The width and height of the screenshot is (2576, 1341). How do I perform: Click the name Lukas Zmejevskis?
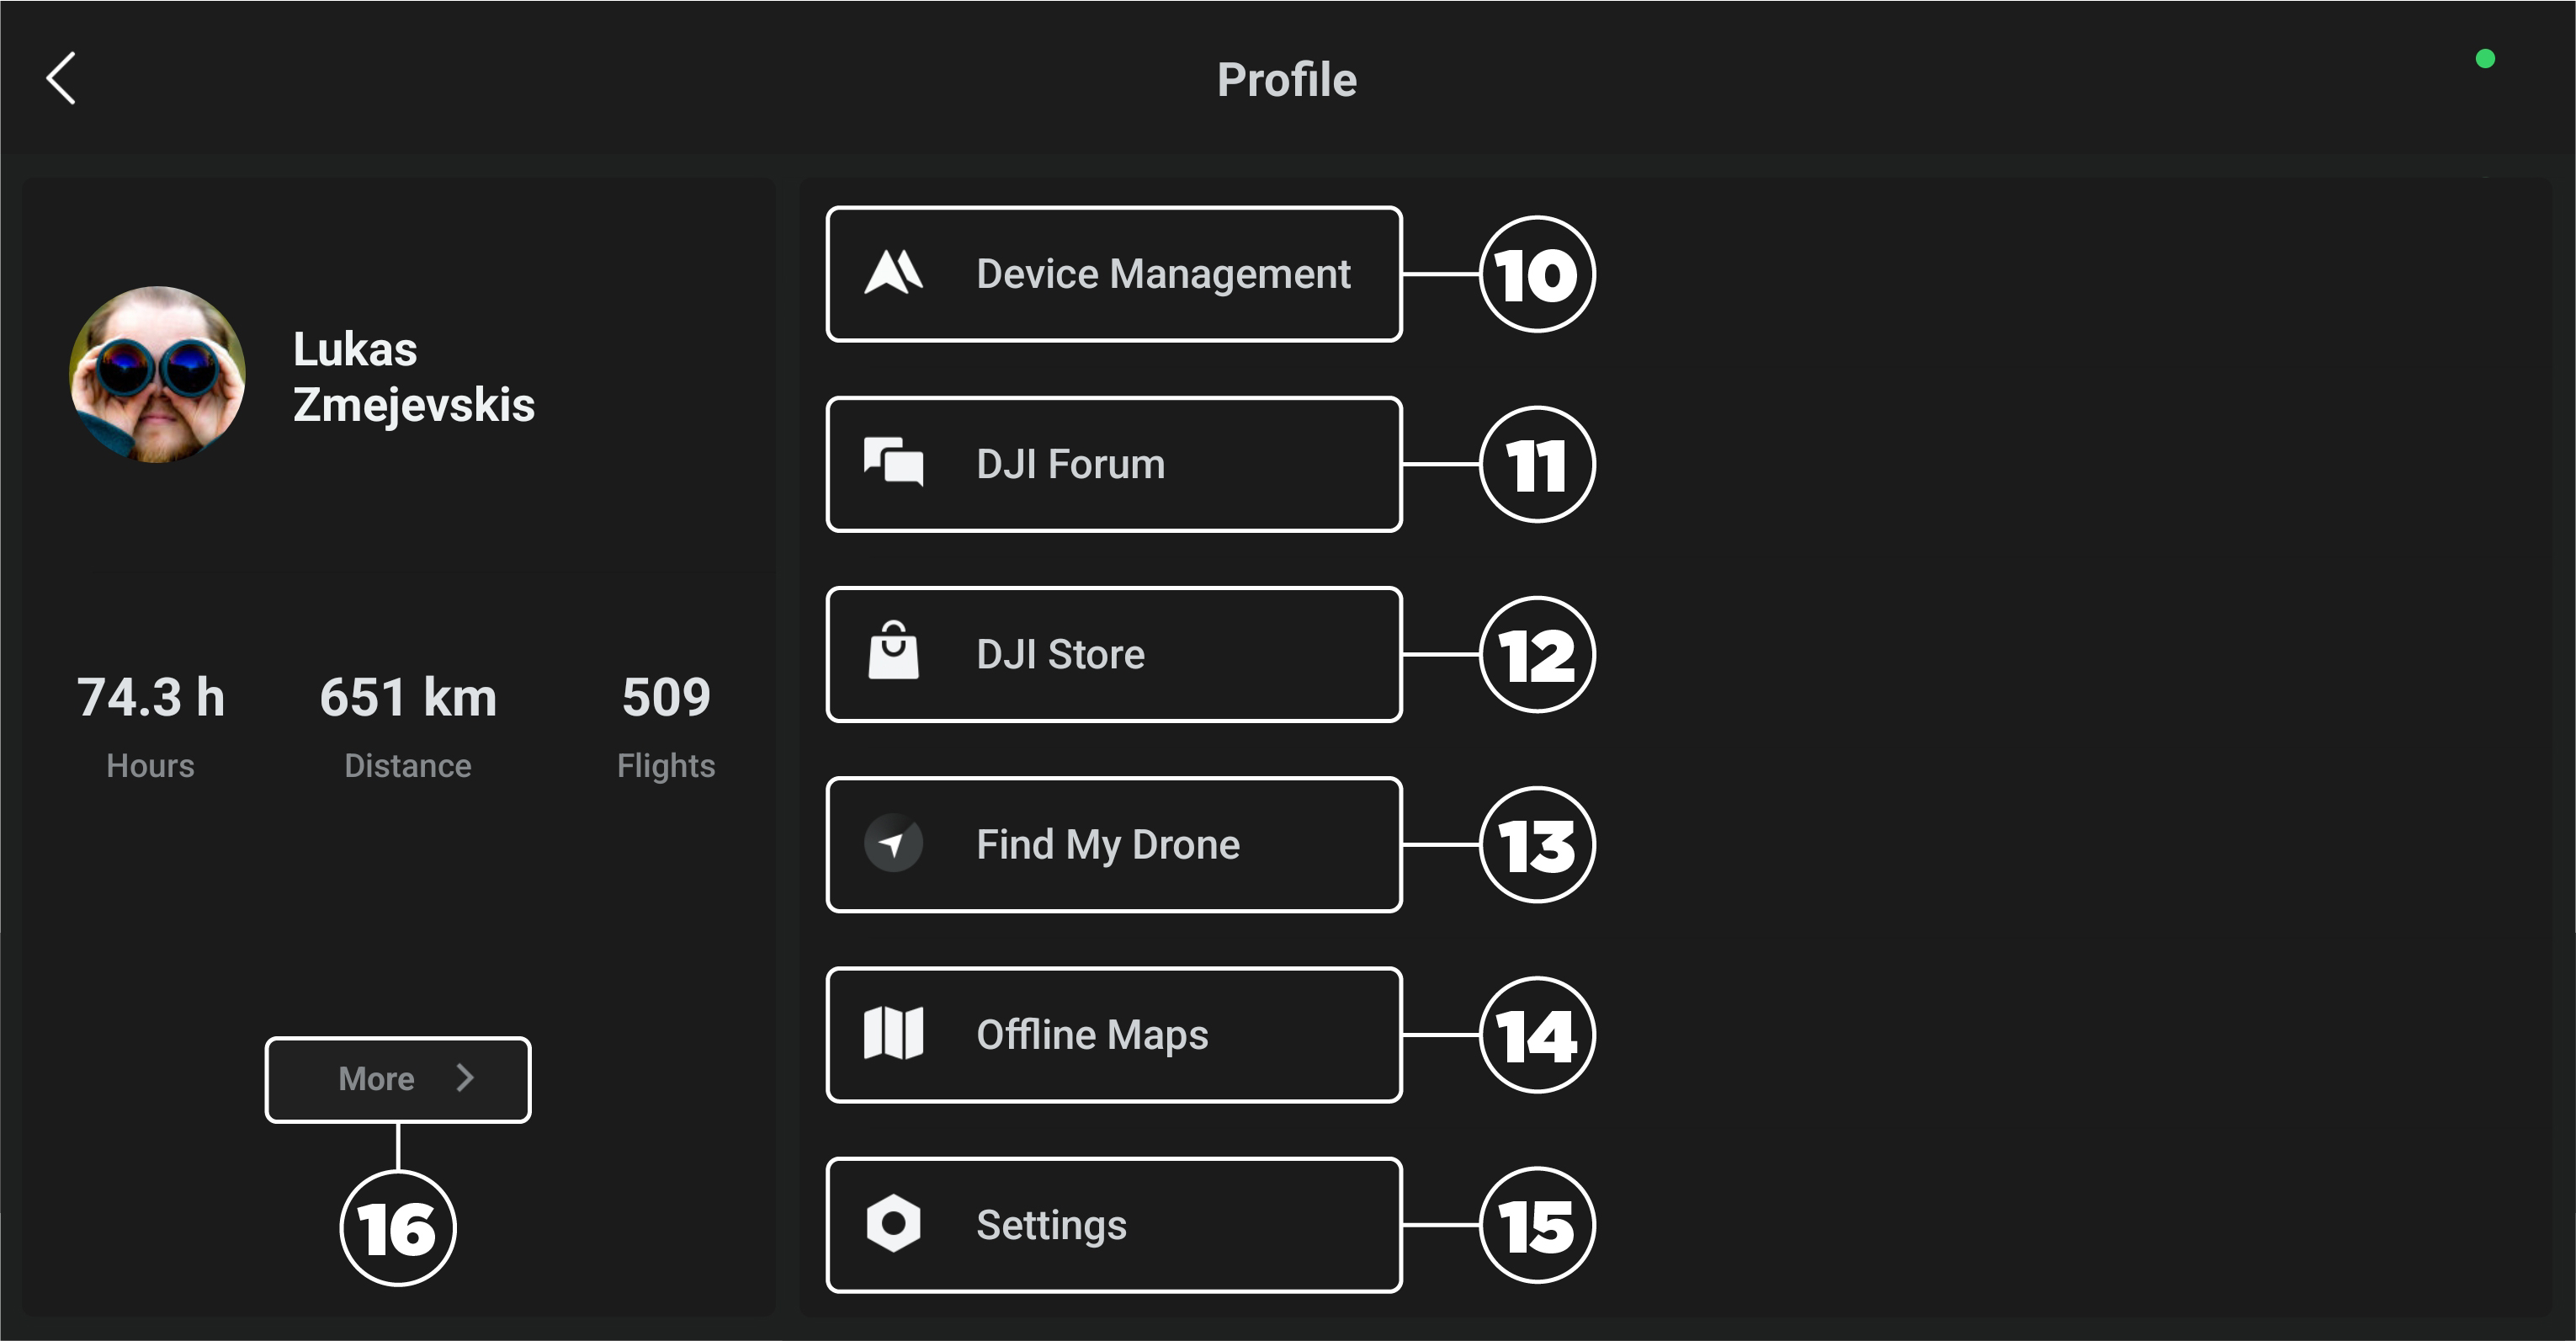413,377
